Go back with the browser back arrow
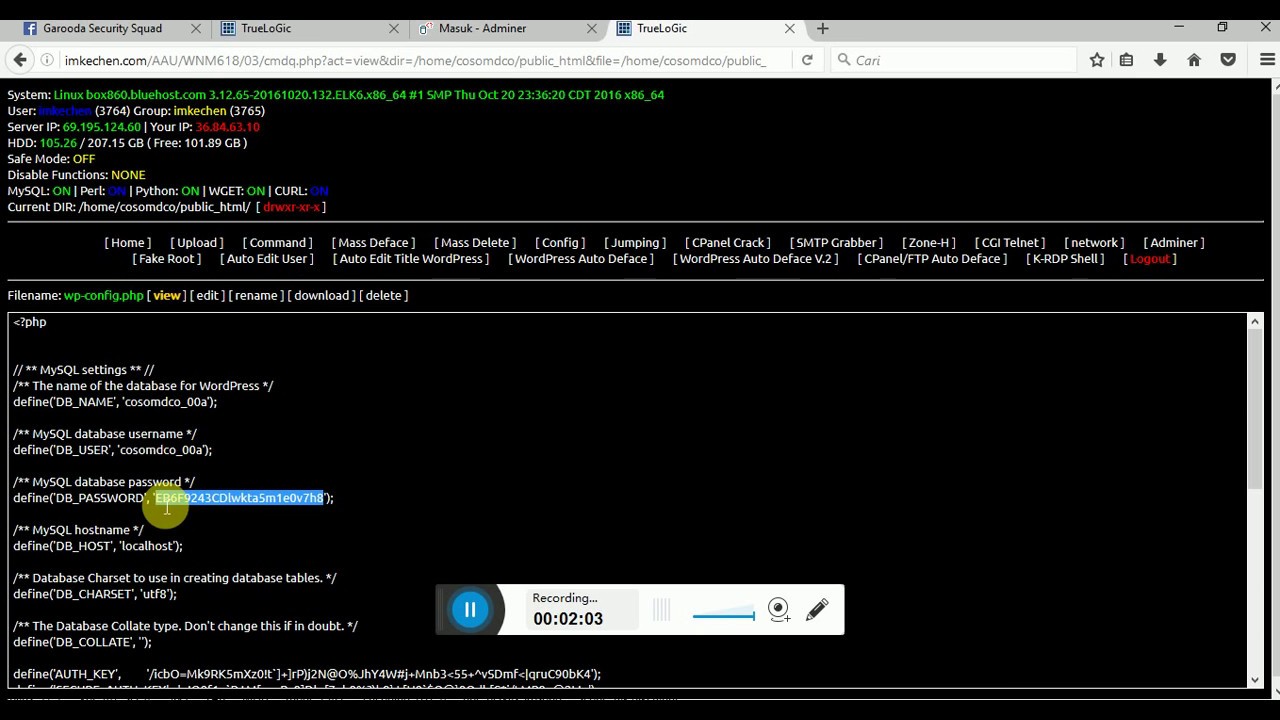 20,60
